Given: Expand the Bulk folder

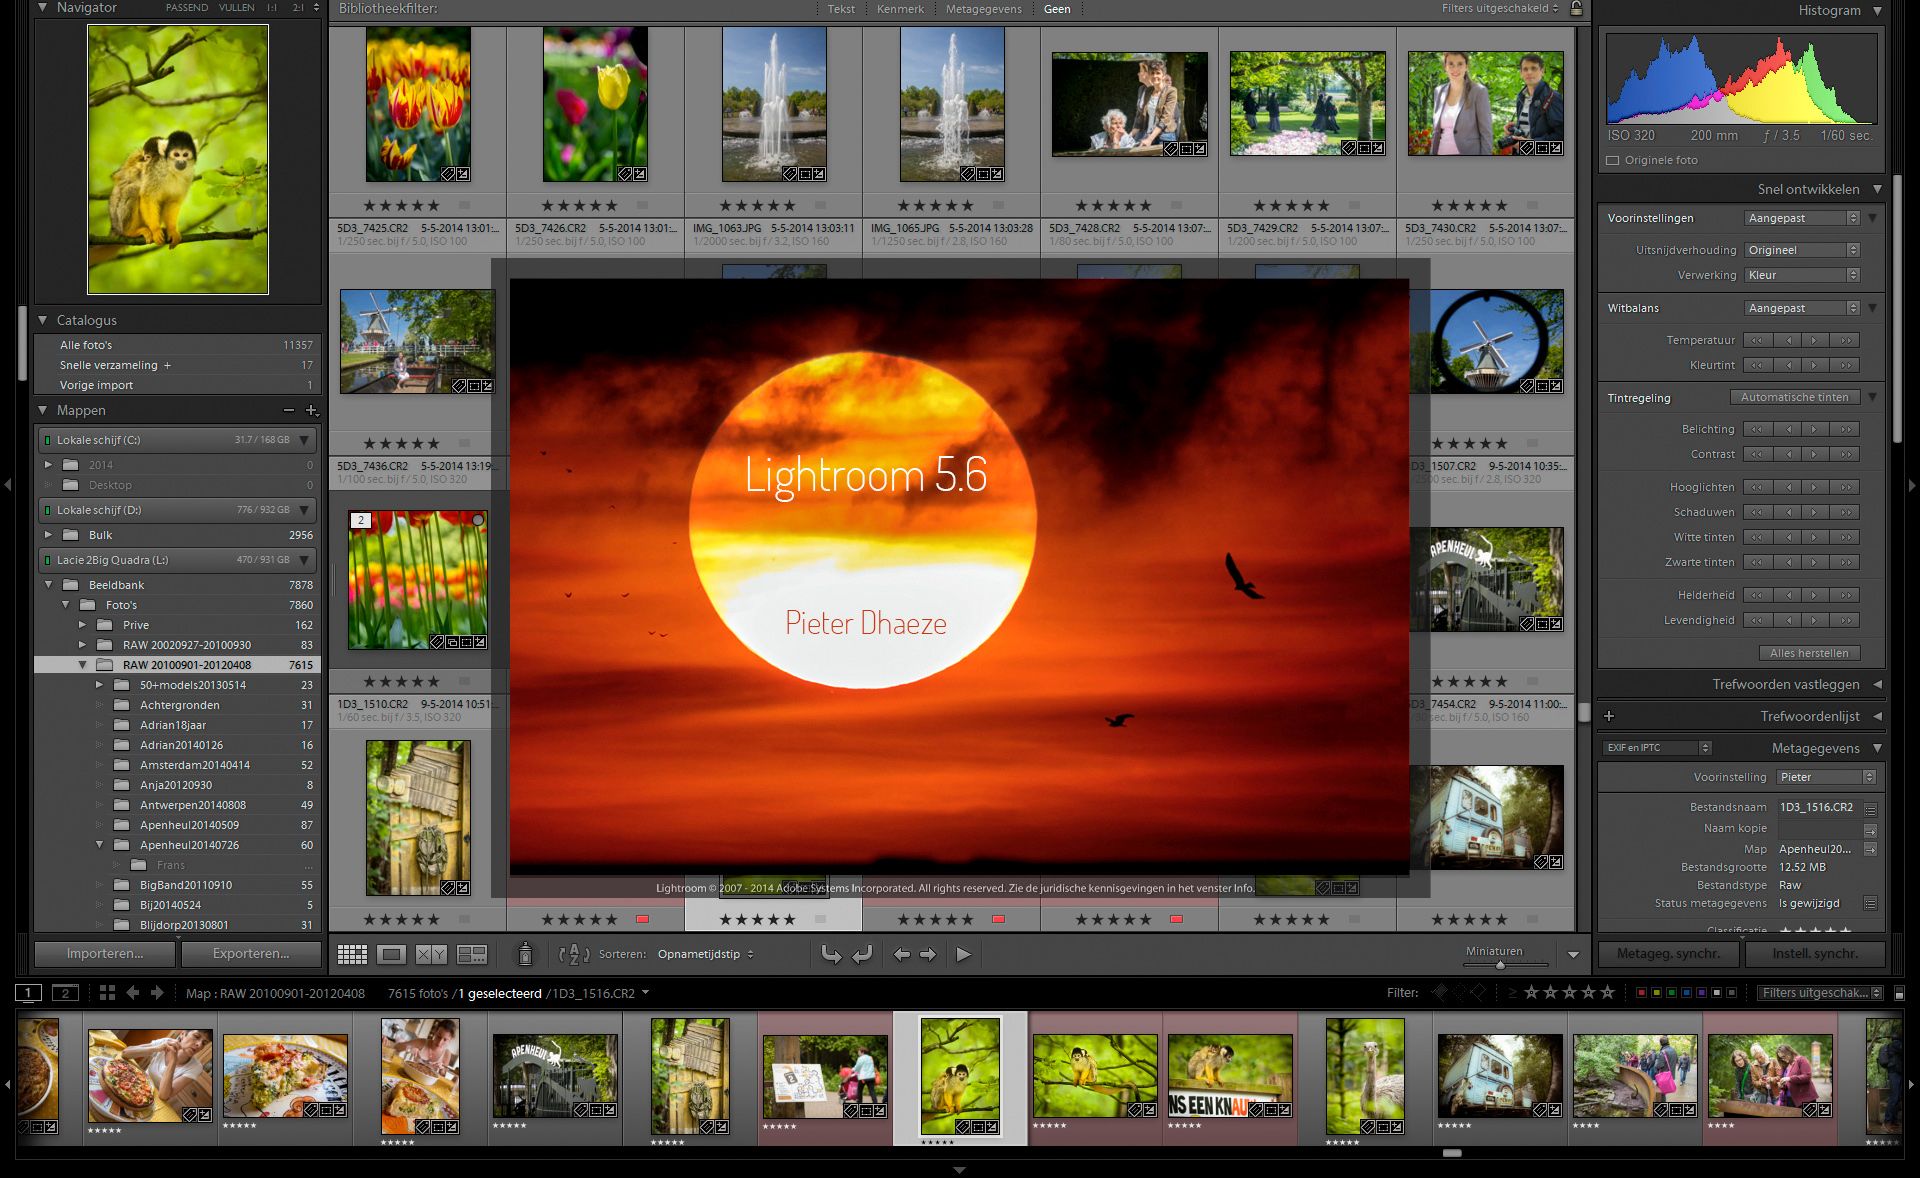Looking at the screenshot, I should point(48,535).
